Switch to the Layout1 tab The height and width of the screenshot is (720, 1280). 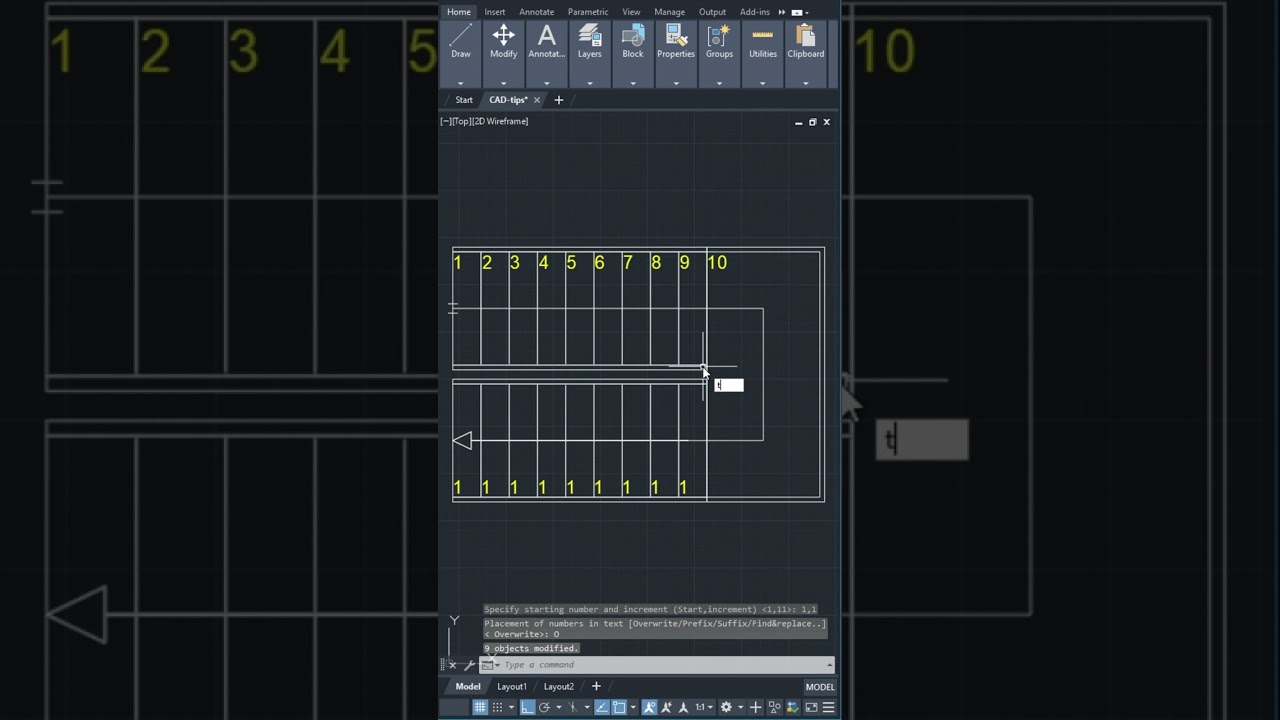tap(512, 687)
